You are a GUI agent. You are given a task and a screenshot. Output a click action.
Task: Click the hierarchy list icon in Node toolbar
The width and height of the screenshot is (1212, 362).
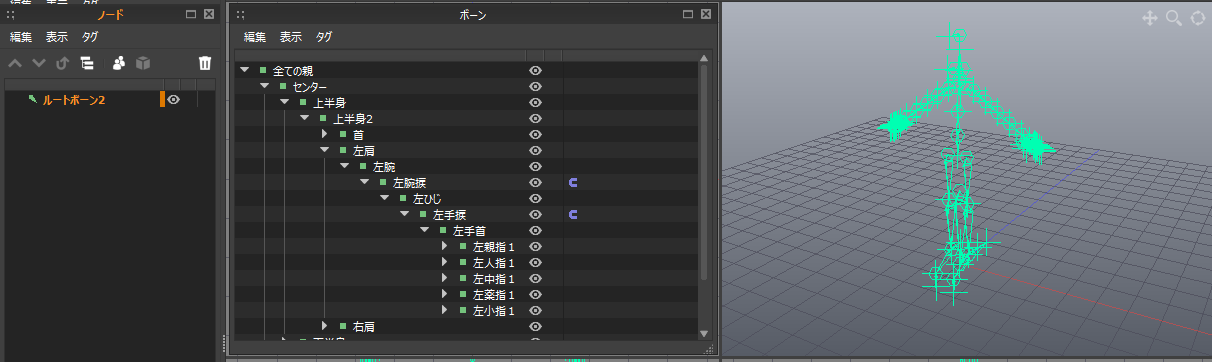coord(87,64)
